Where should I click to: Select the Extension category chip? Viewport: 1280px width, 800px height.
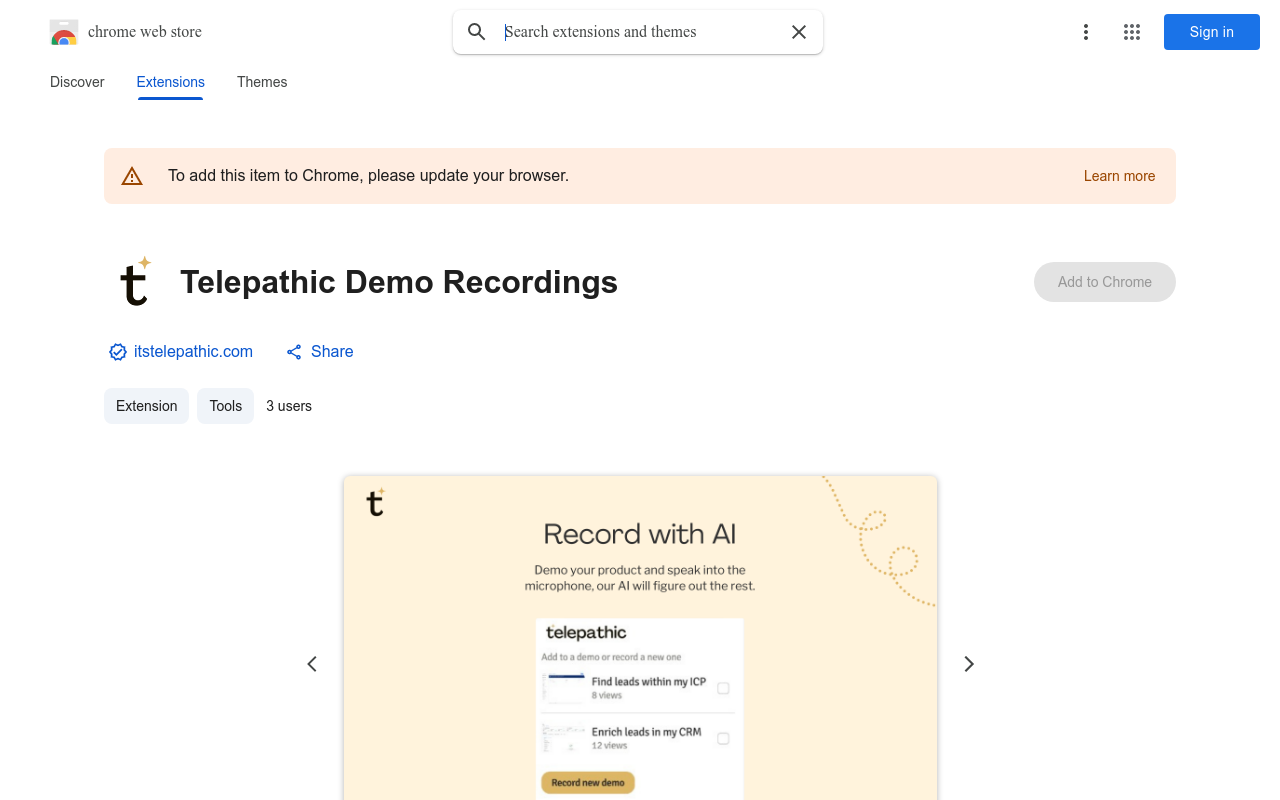[146, 406]
